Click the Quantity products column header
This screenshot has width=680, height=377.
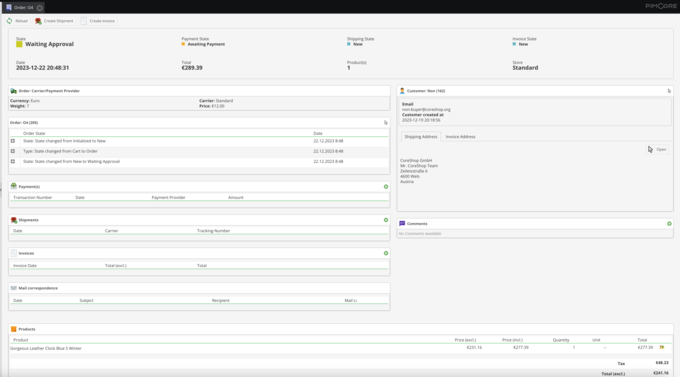[561, 340]
